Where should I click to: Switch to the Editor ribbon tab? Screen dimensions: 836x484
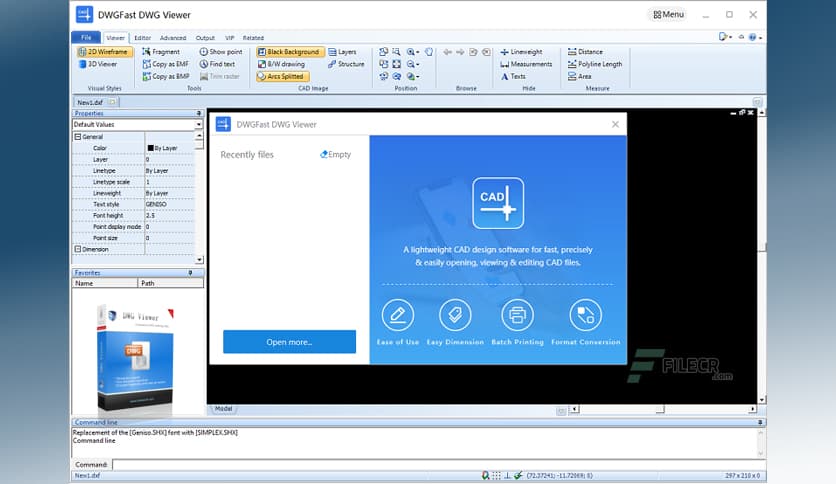pos(142,38)
